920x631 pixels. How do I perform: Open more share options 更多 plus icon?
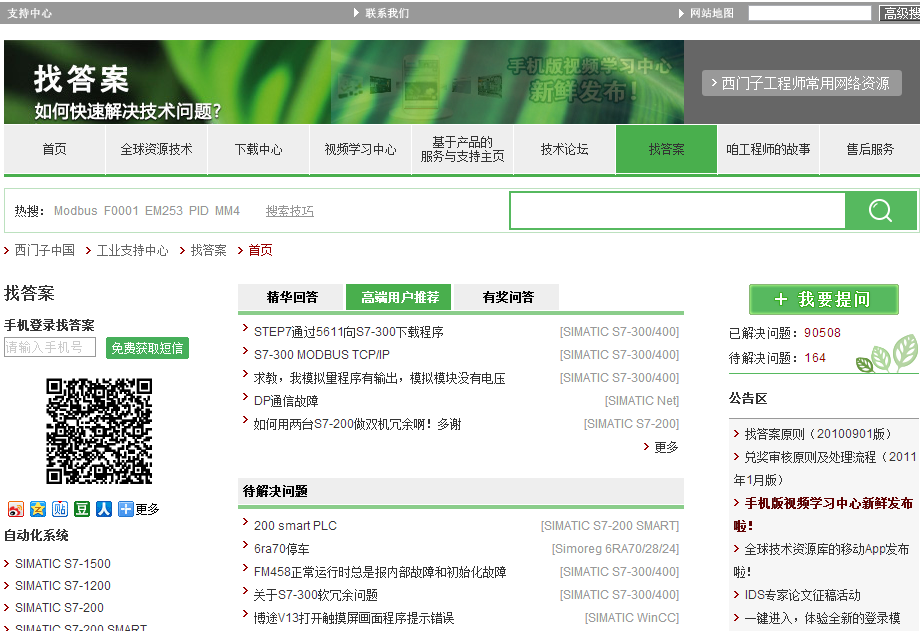pyautogui.click(x=126, y=509)
